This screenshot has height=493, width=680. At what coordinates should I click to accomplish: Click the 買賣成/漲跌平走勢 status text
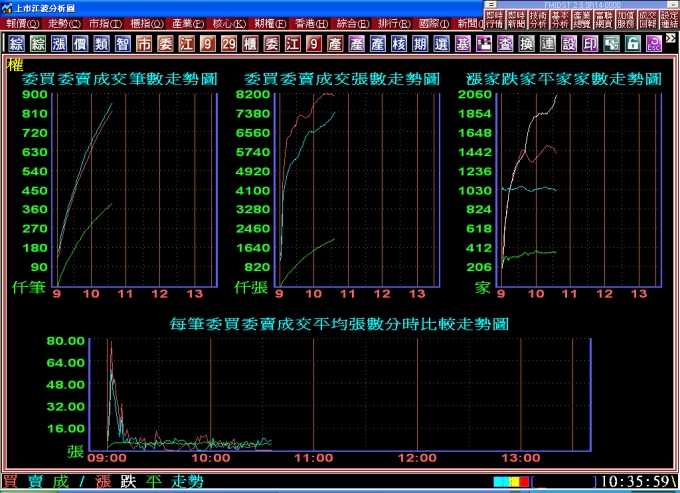point(103,482)
